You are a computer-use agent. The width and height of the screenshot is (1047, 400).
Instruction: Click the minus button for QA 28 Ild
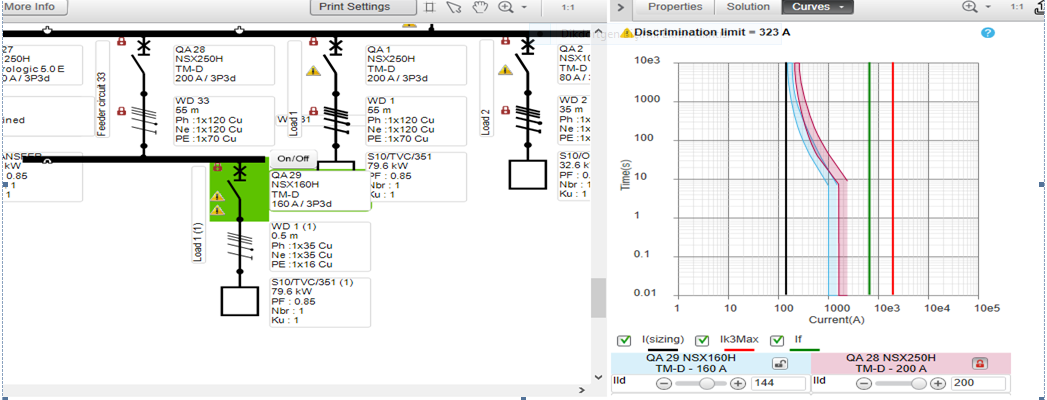[x=864, y=383]
